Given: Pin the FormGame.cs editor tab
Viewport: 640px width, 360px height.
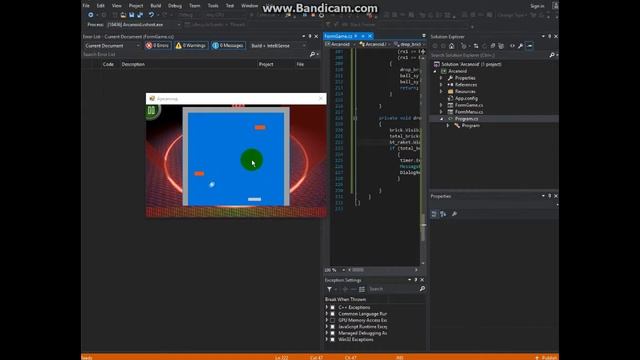Looking at the screenshot, I should [x=363, y=36].
